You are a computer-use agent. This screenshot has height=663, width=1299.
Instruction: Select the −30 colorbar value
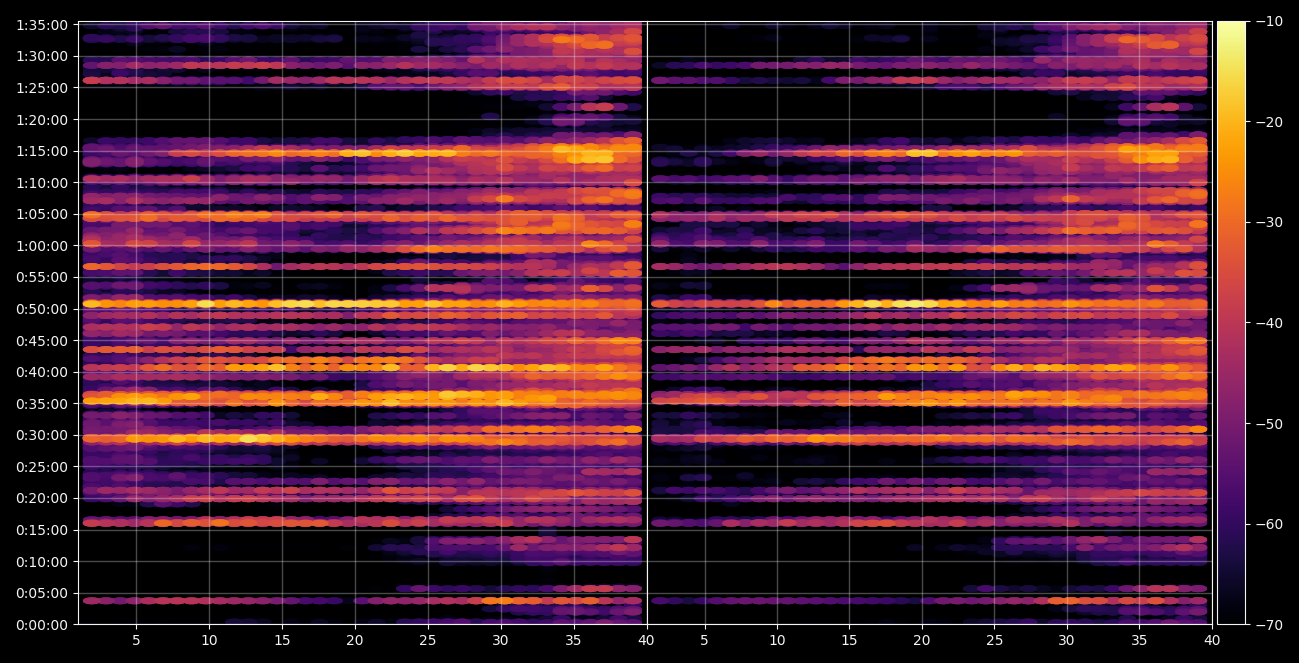[x=1269, y=222]
